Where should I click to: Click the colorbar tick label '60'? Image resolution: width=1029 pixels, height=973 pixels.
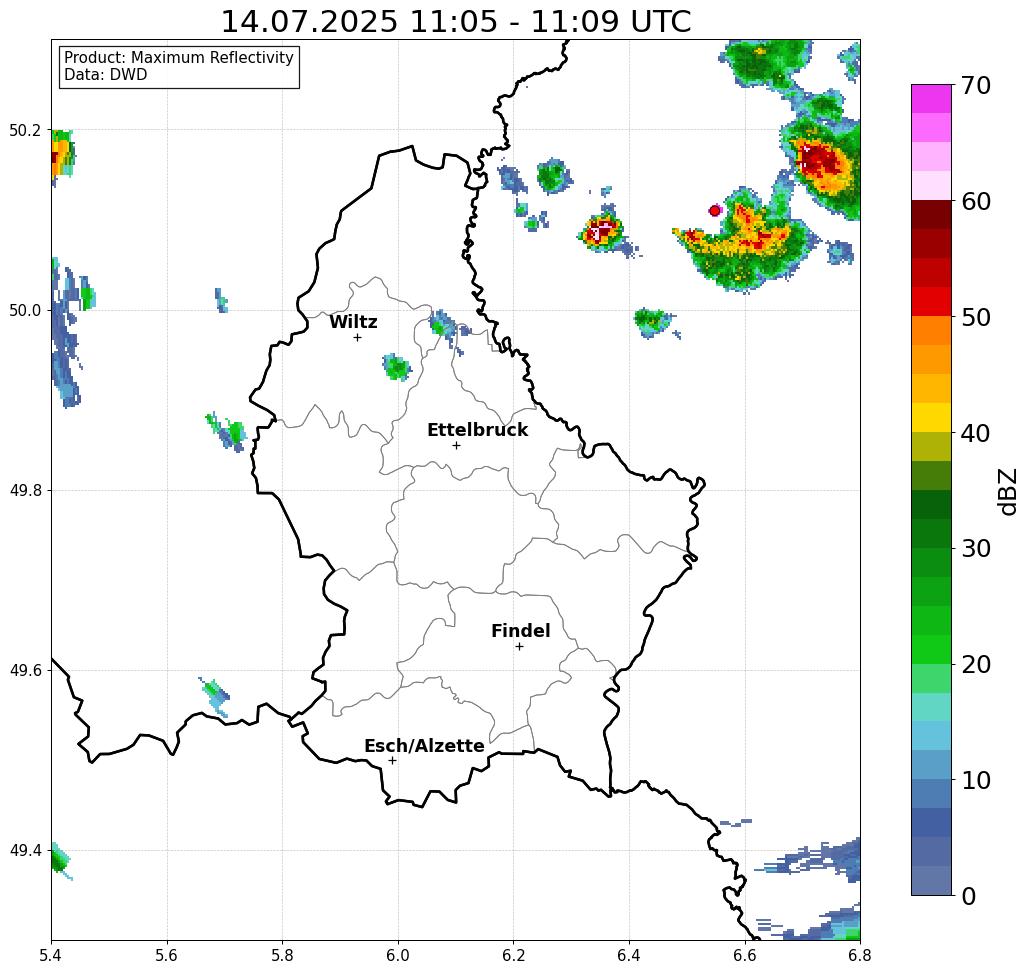point(976,201)
